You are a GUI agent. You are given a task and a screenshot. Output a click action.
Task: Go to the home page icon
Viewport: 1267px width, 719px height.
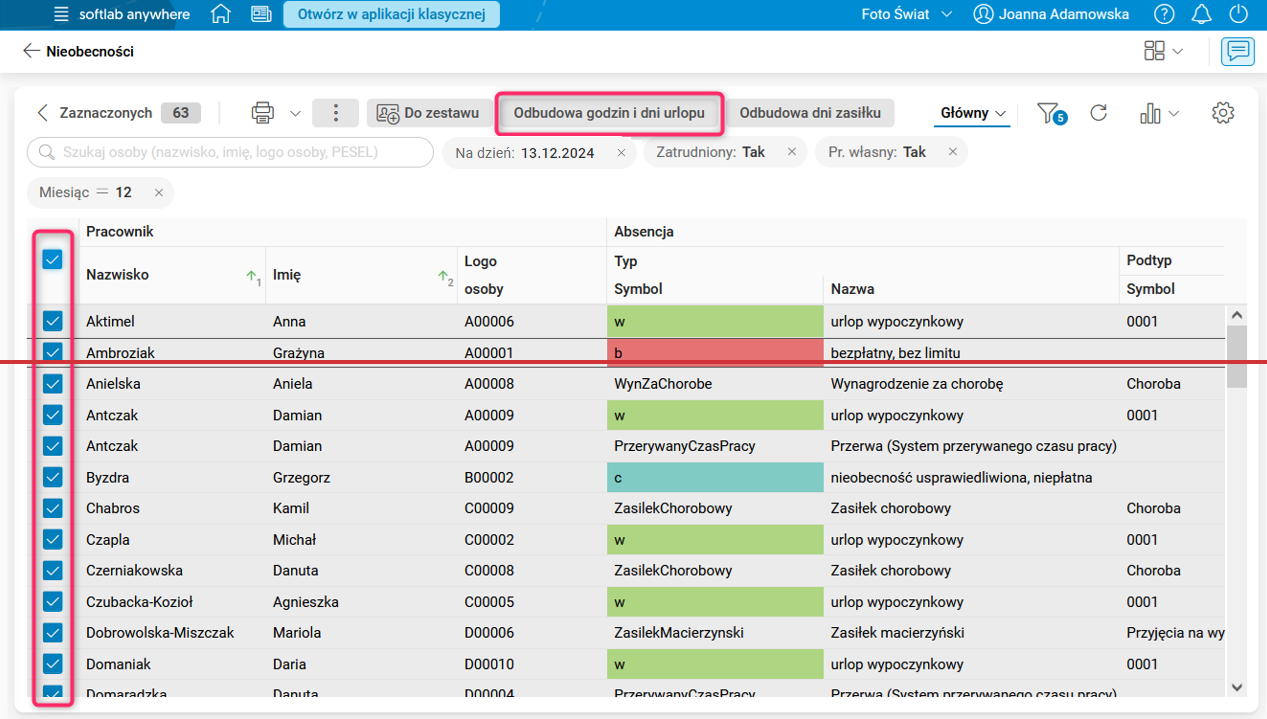(x=221, y=15)
